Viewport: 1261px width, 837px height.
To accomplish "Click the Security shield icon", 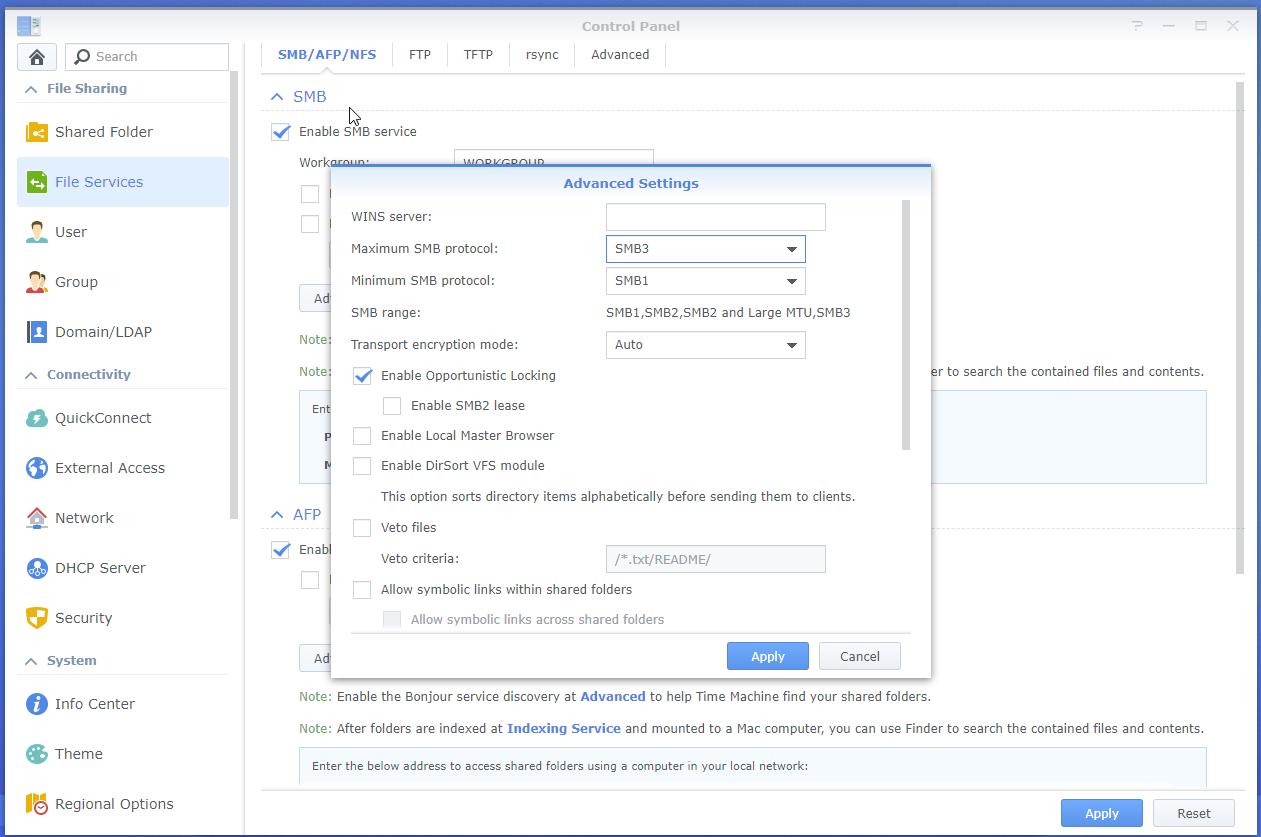I will pyautogui.click(x=37, y=618).
